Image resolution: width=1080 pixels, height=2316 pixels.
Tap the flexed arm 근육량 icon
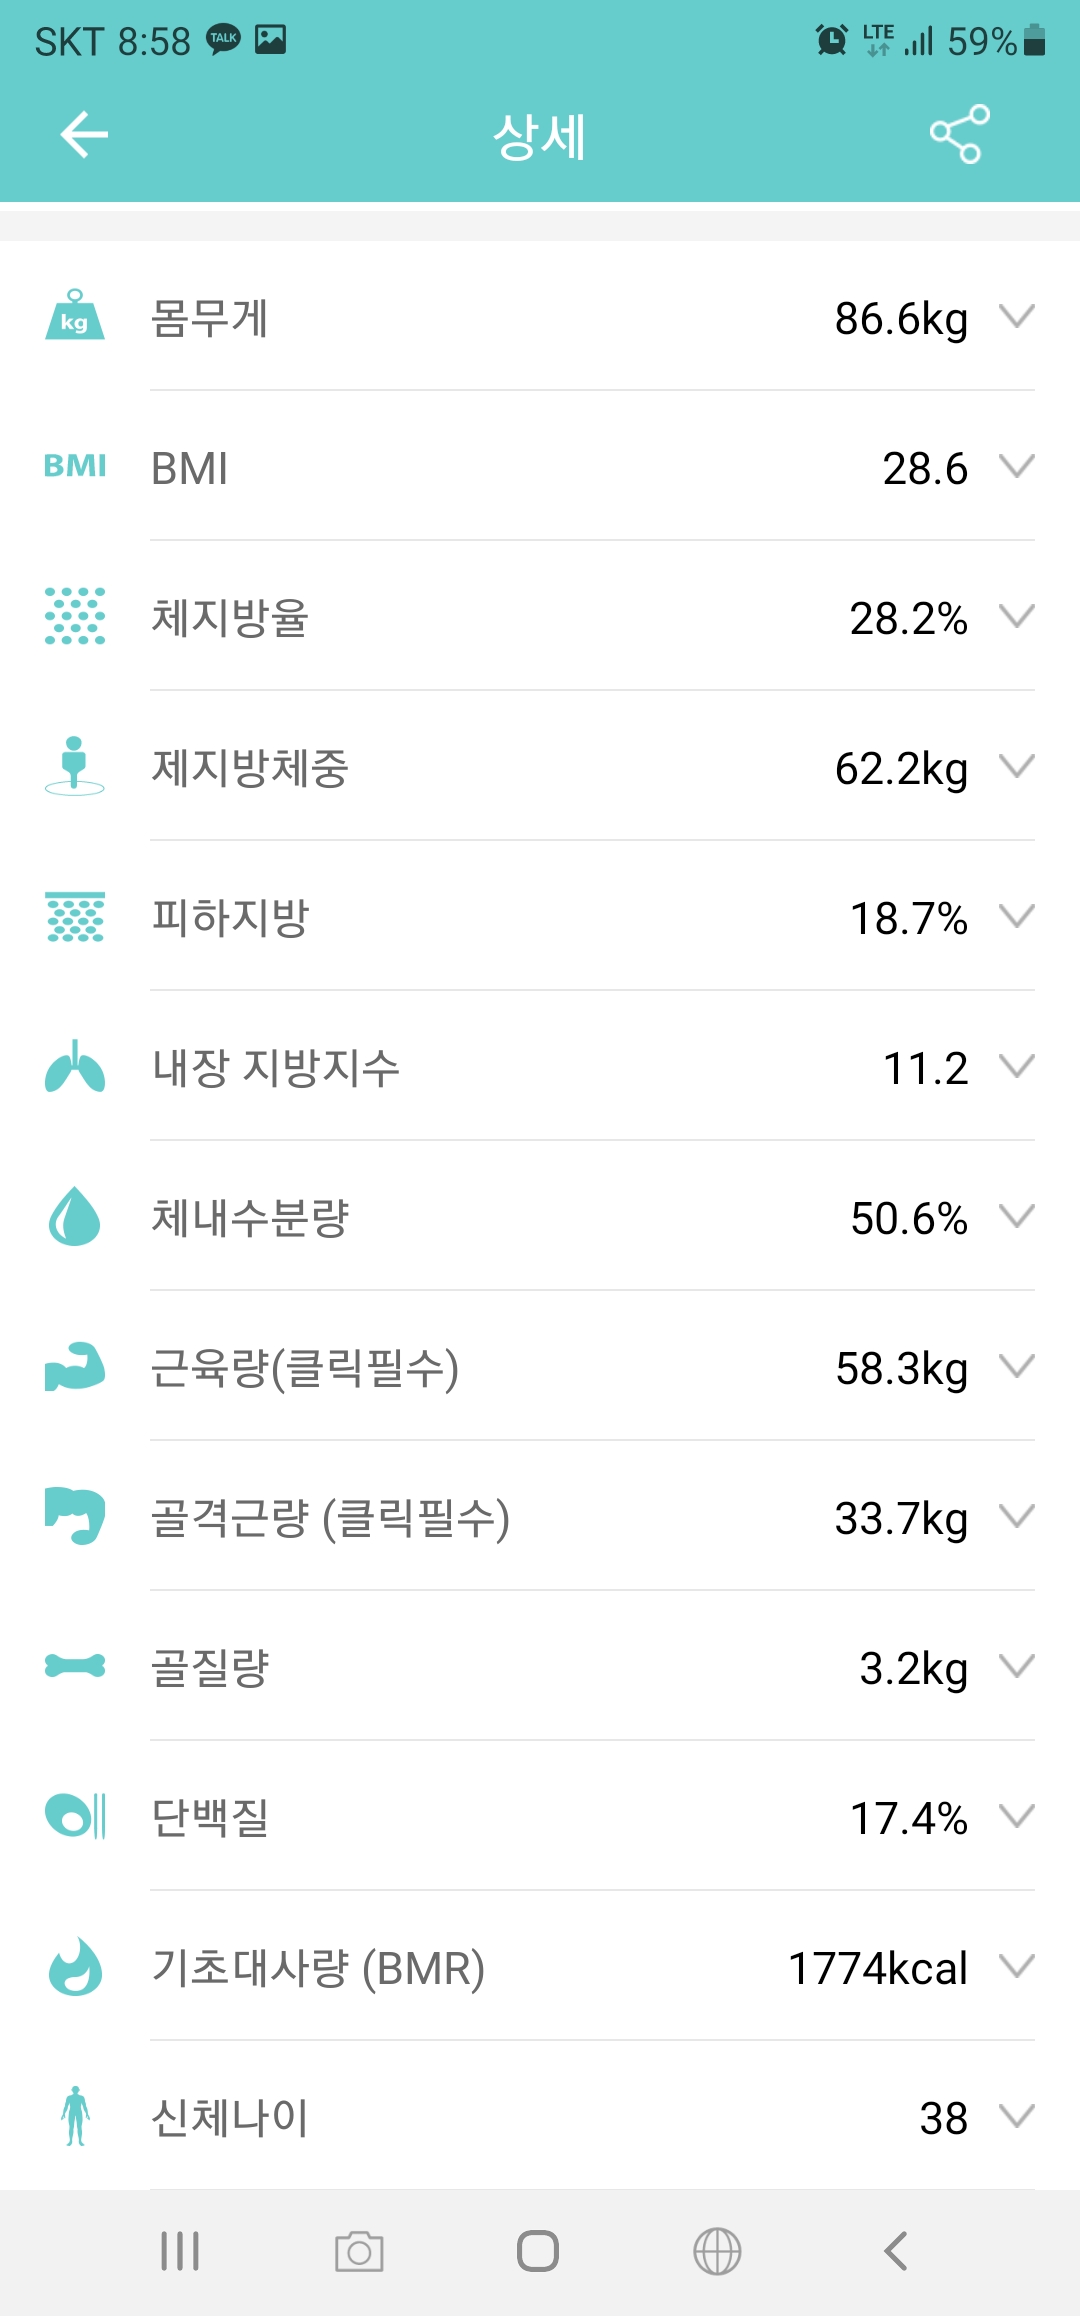tap(75, 1366)
